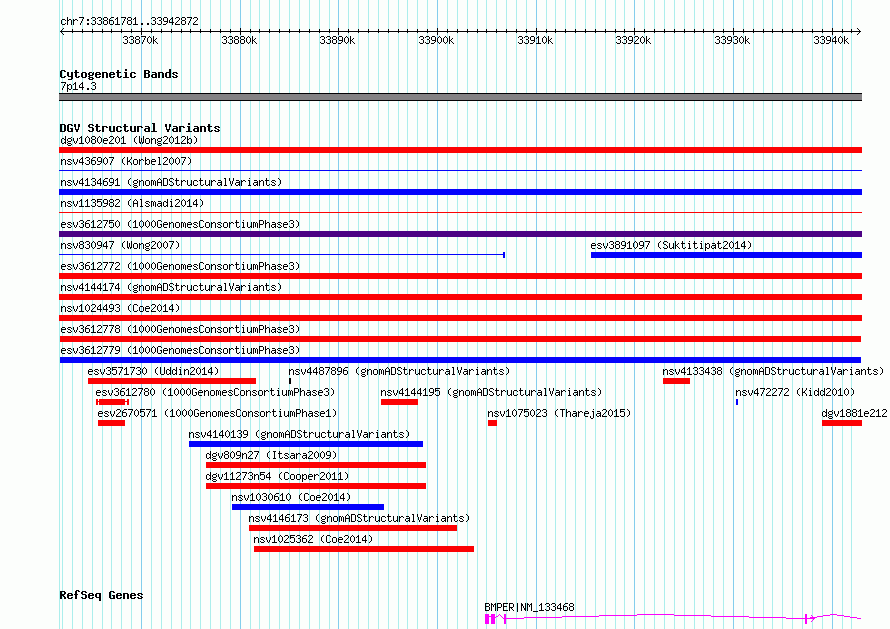Screen dimensions: 890x629
Task: Open esv3612750 1000Genomes variant label
Action: (180, 224)
